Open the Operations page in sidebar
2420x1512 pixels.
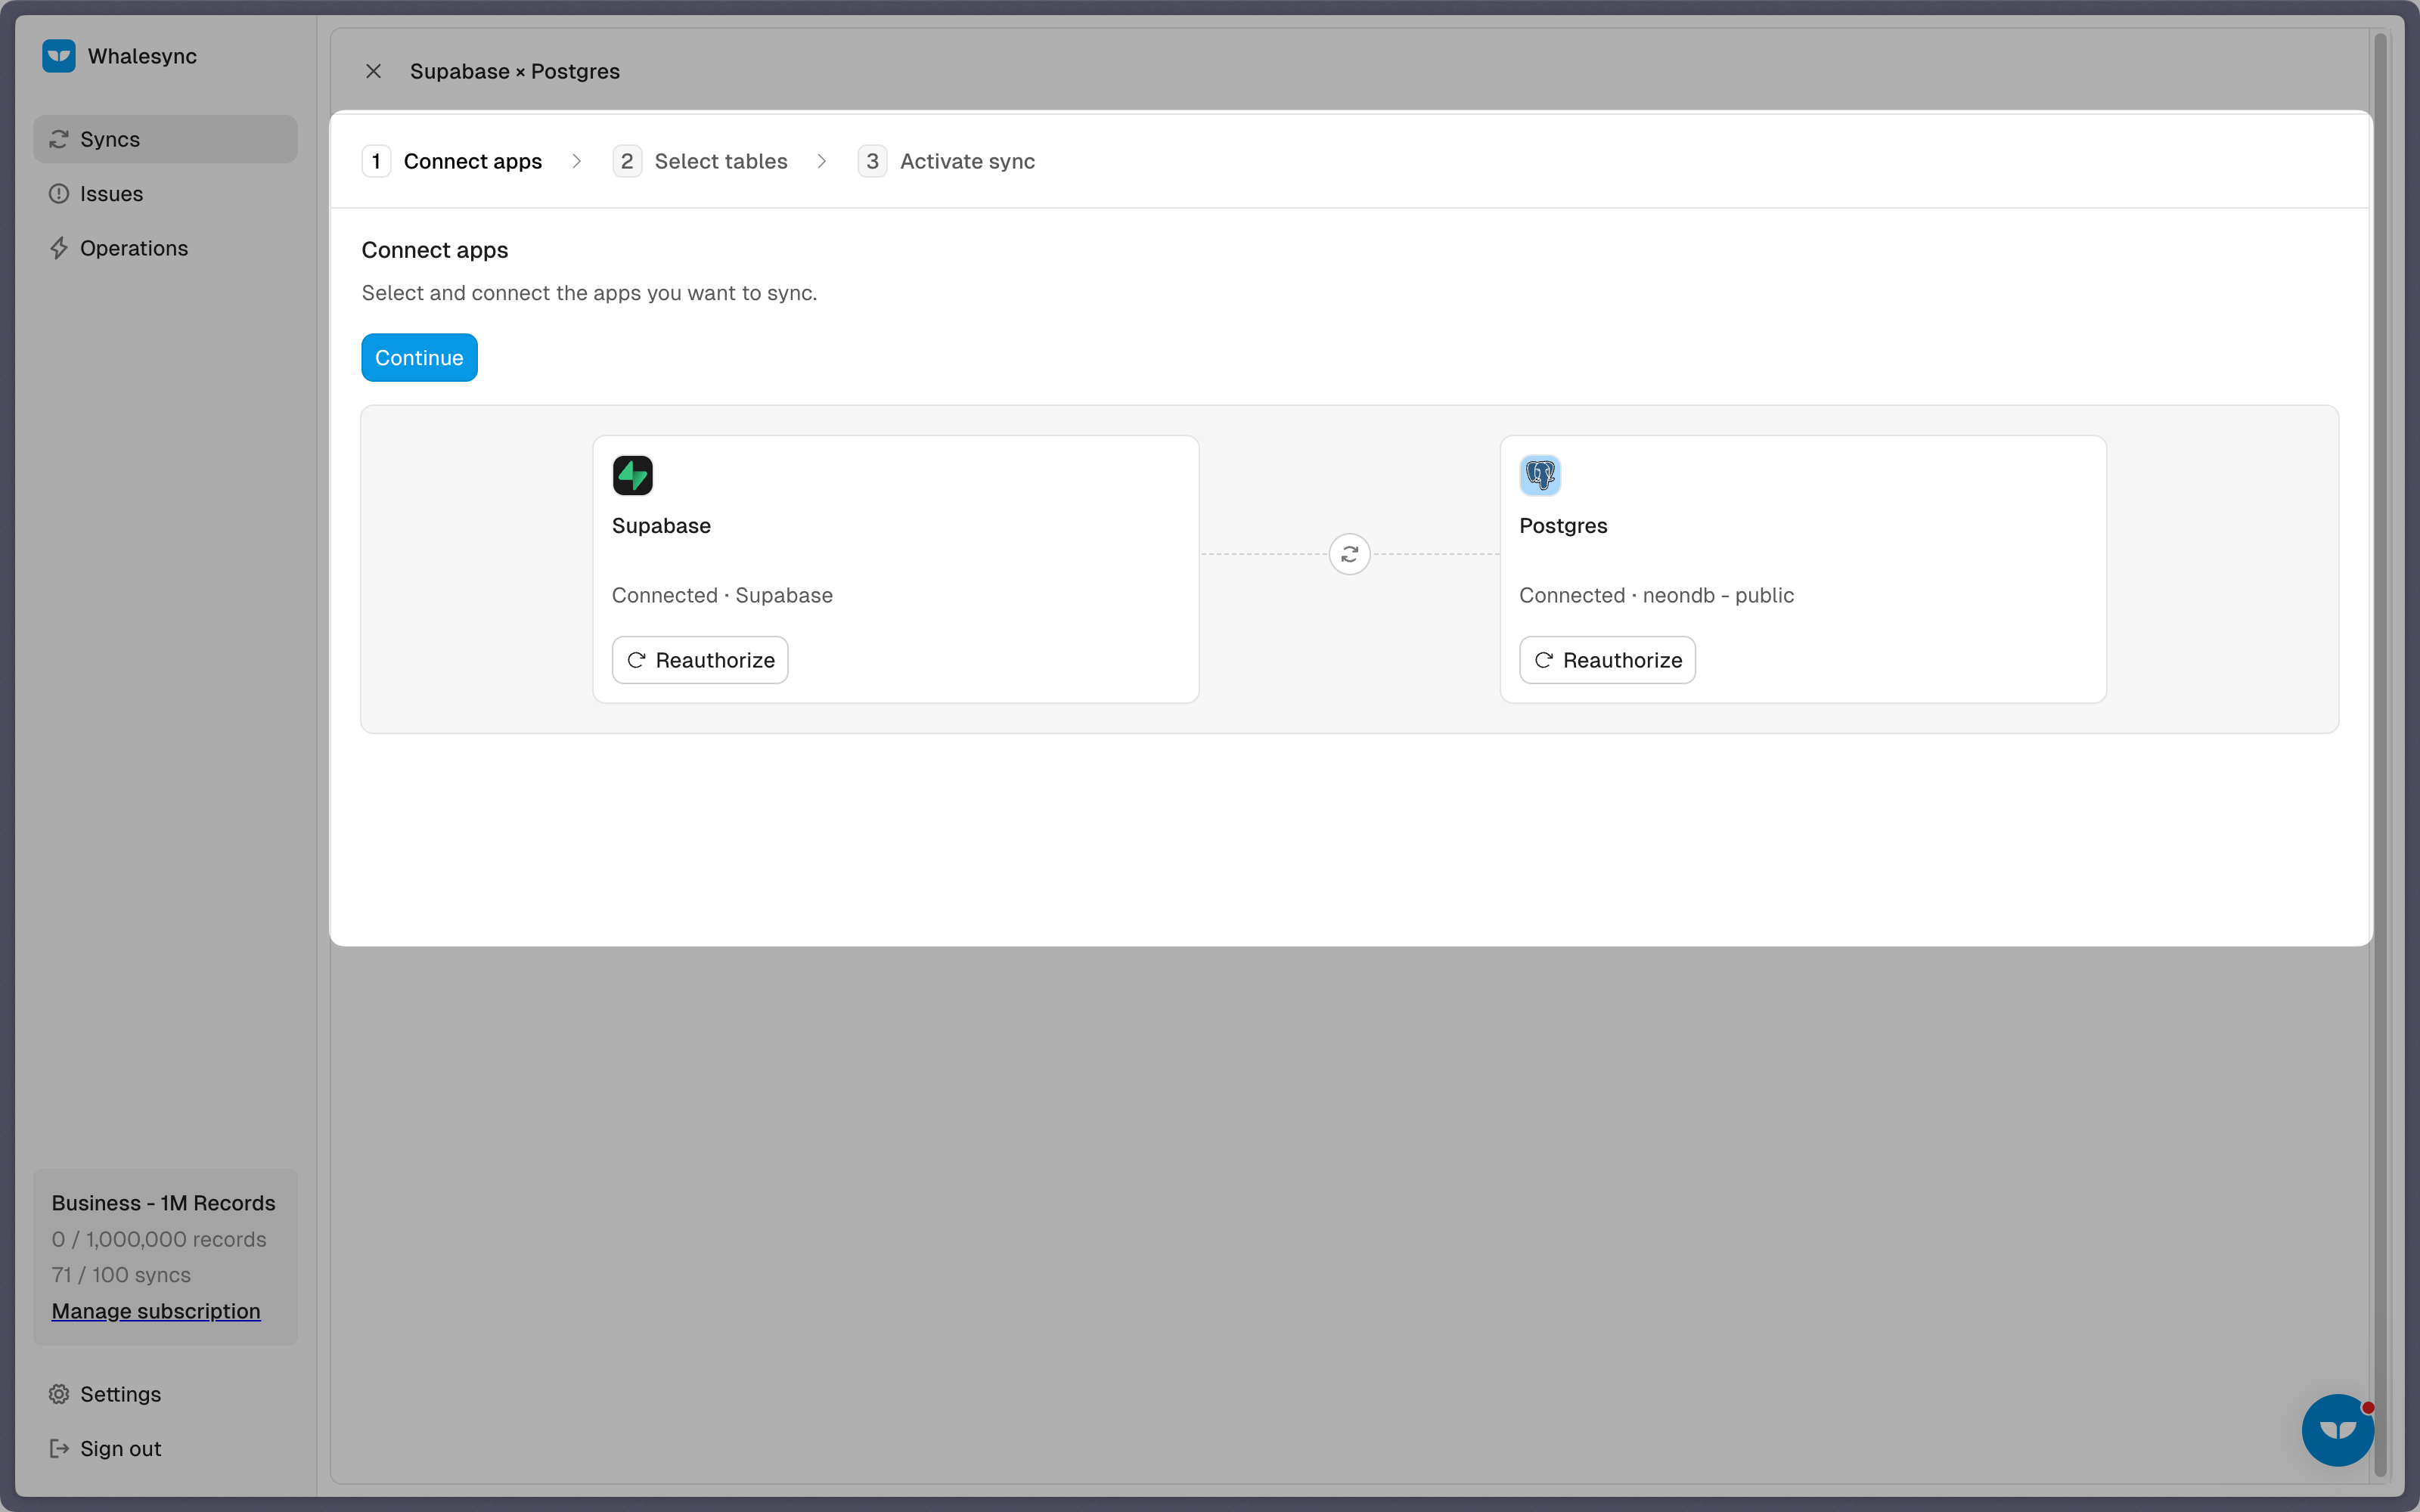point(165,248)
